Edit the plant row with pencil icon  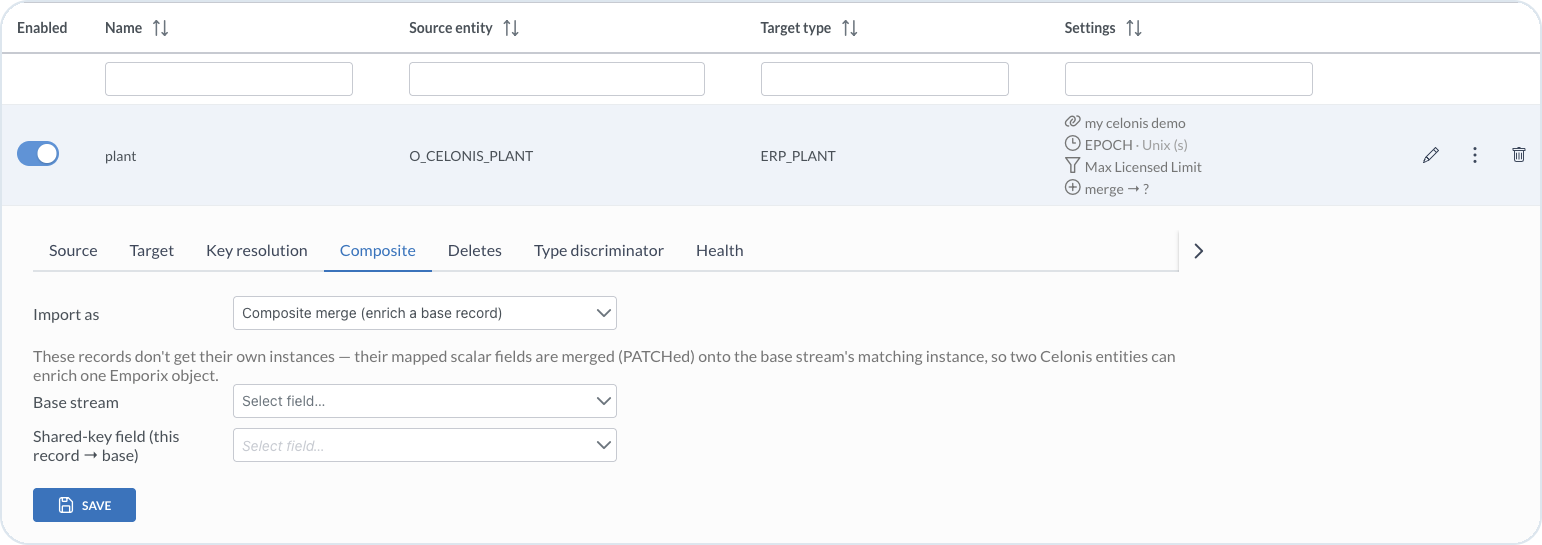point(1431,155)
